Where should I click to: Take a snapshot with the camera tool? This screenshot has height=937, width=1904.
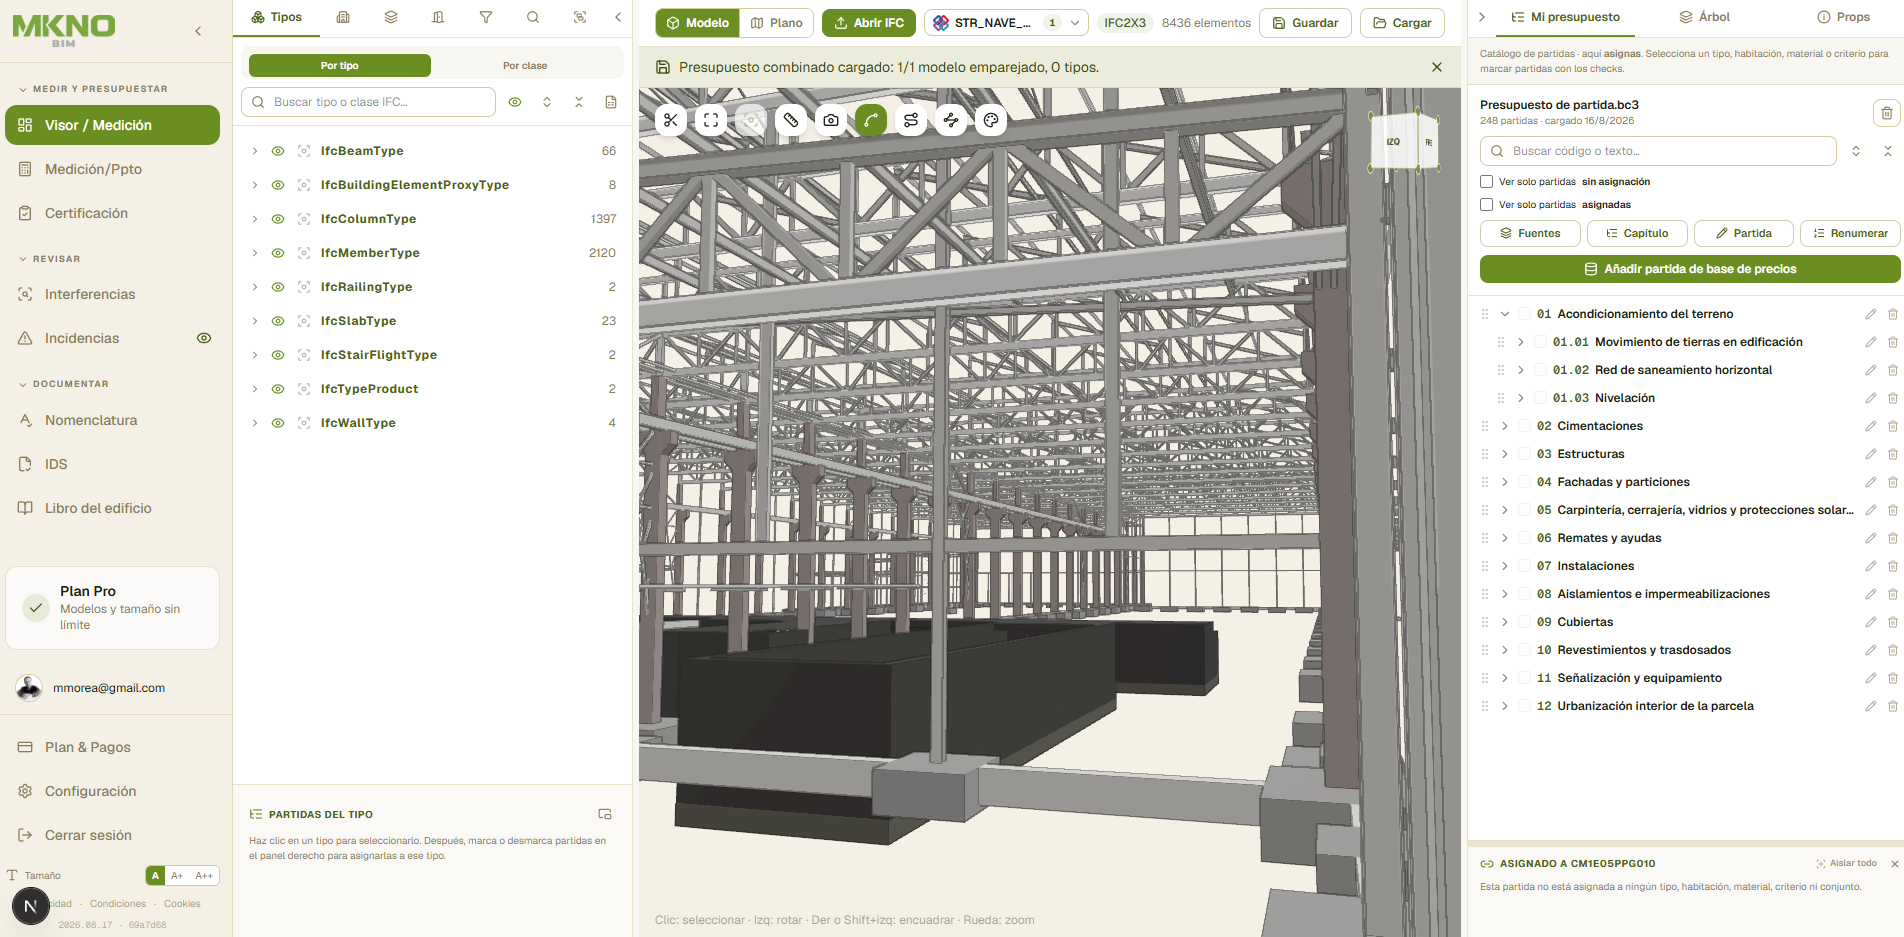[x=831, y=120]
